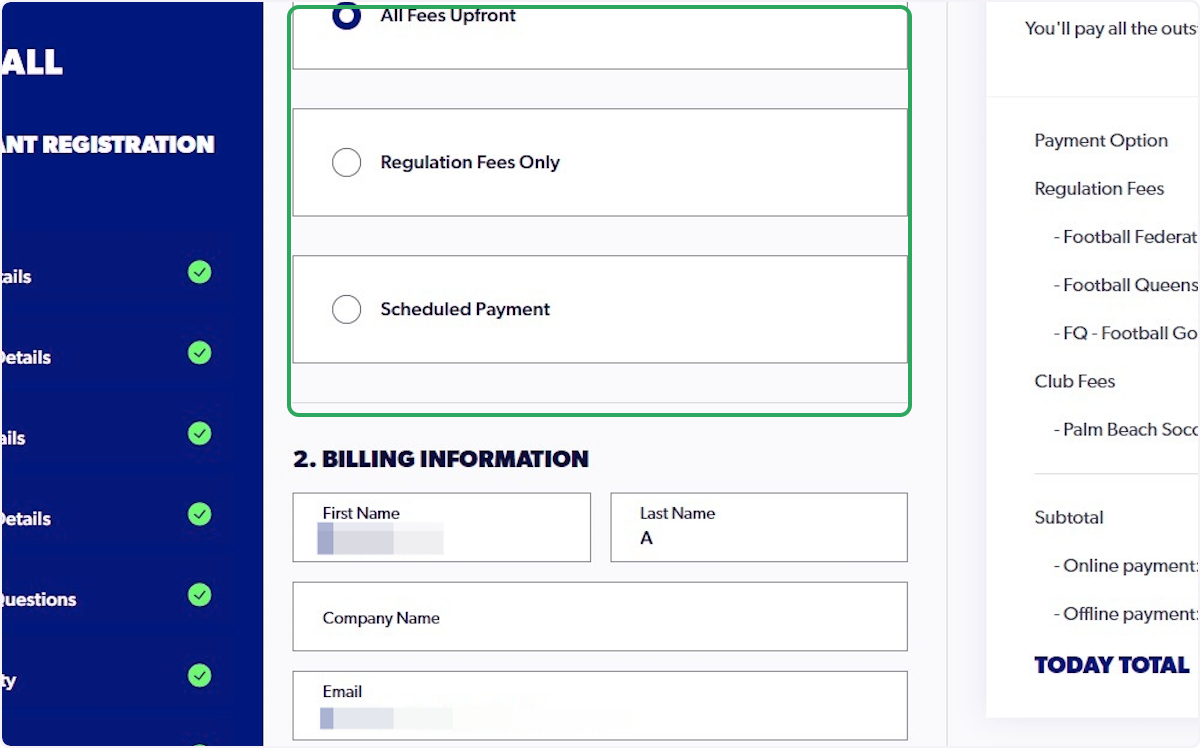Screen dimensions: 1200x748
Task: Click the Payment Option line in order summary
Action: coord(1101,140)
